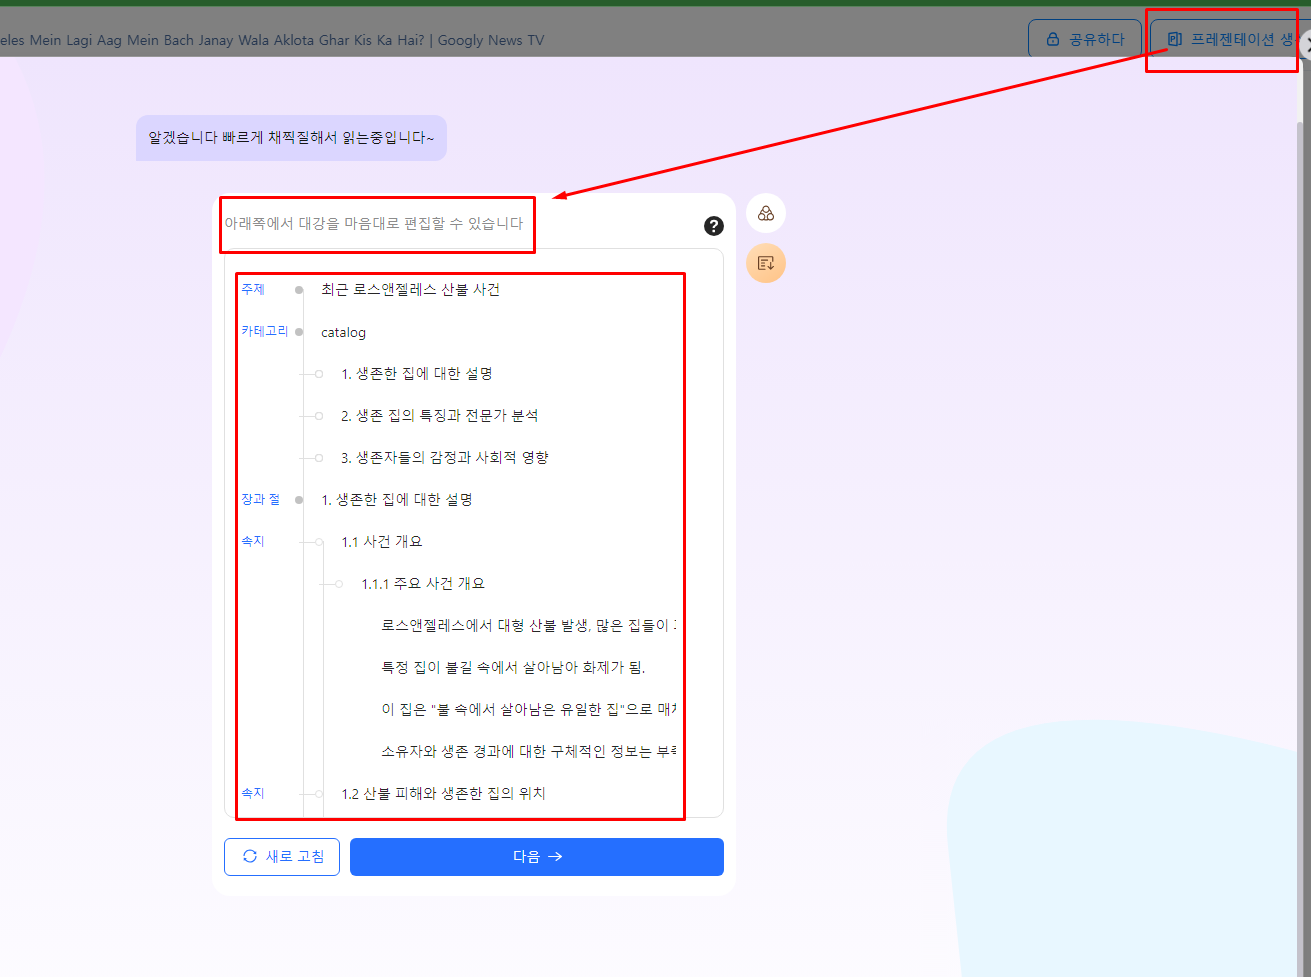Click the 속지 label beside 1.1 사건 개요

[x=253, y=542]
